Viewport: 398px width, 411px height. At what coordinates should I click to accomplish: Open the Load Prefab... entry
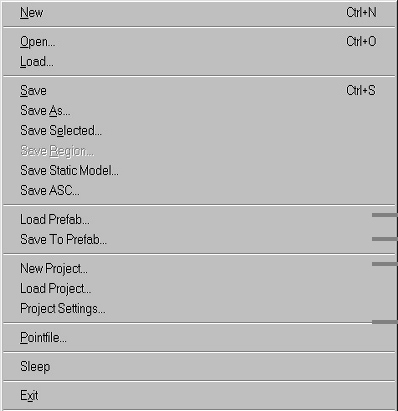pyautogui.click(x=199, y=220)
